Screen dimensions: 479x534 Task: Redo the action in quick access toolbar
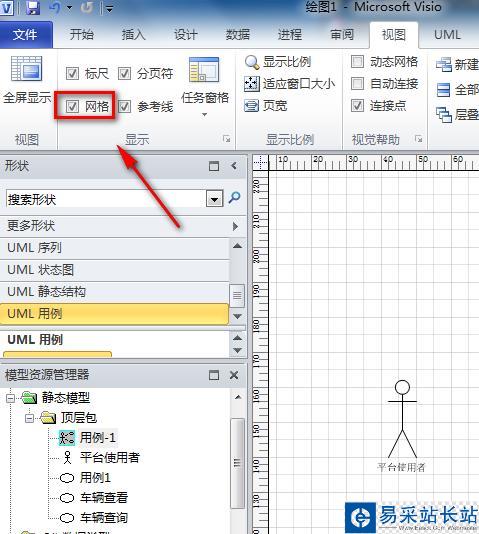(x=87, y=7)
